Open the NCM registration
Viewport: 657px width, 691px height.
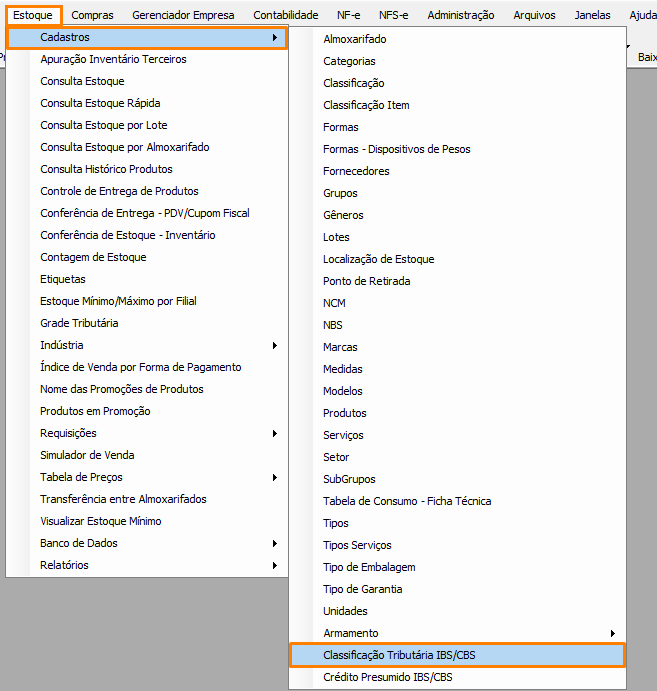(x=457, y=304)
